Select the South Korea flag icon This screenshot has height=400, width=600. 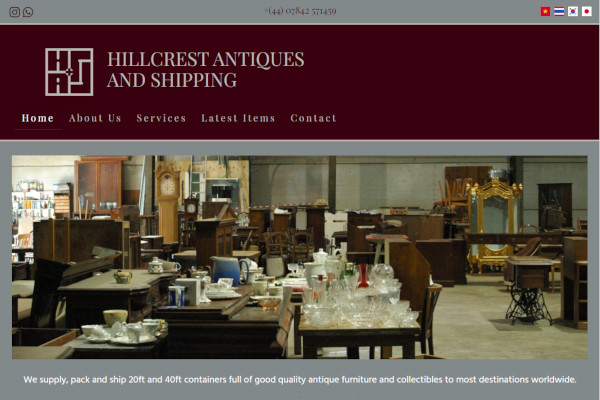tap(573, 11)
